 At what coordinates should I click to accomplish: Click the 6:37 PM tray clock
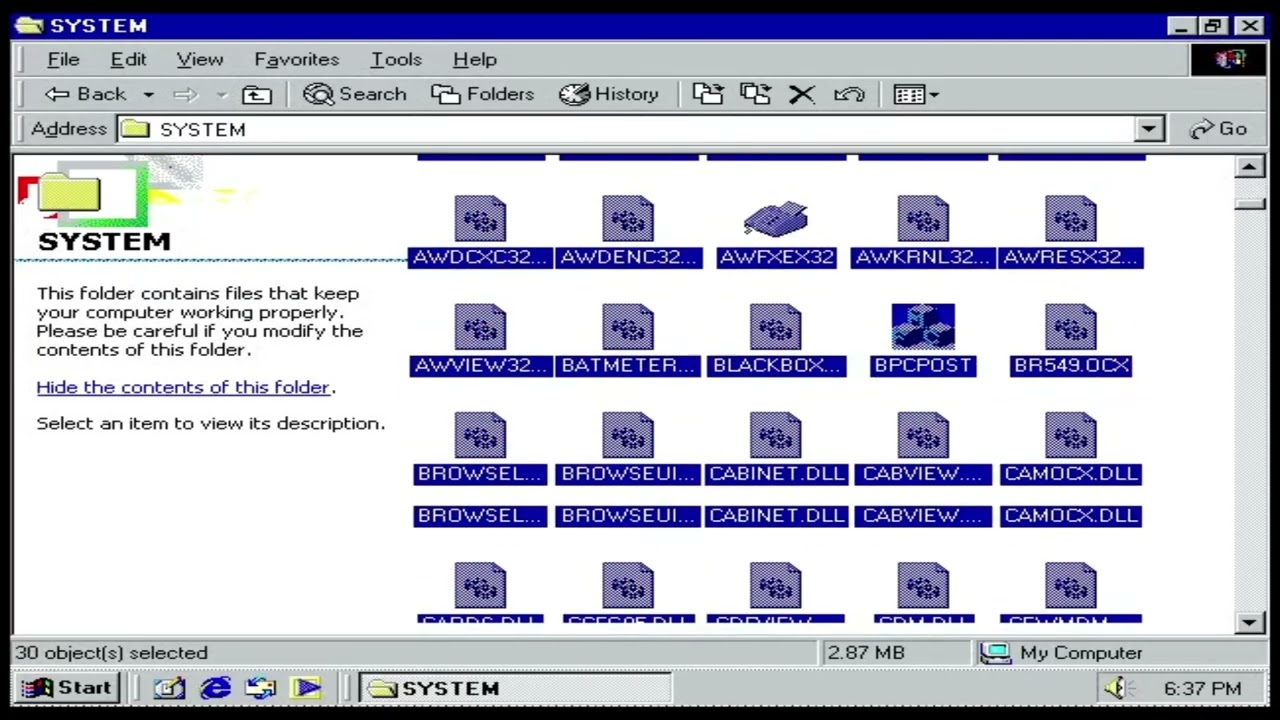(x=1203, y=689)
